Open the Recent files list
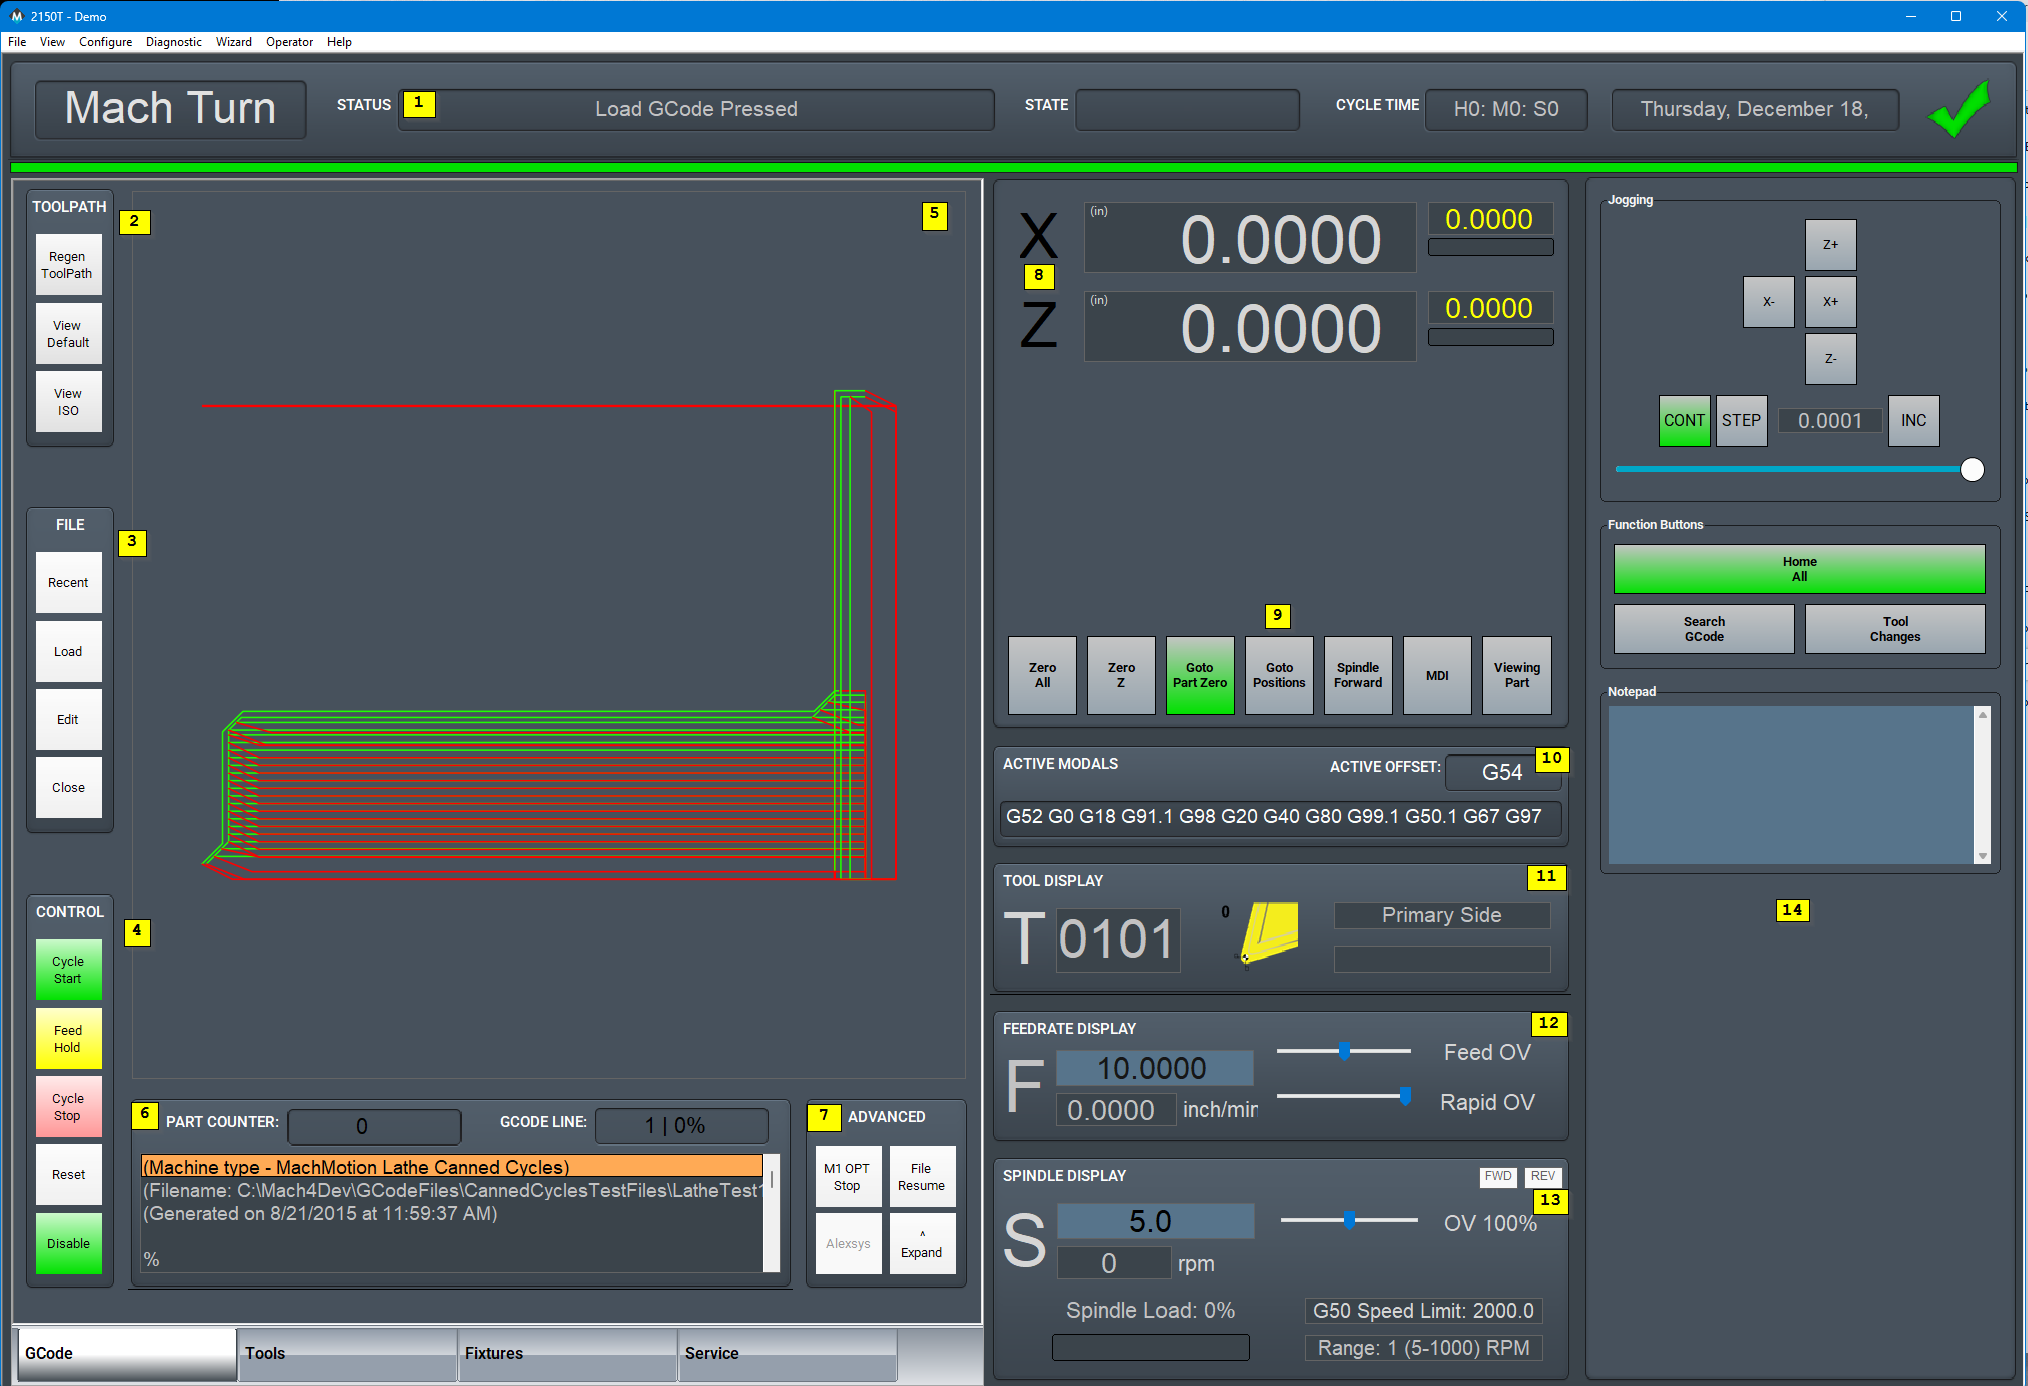The image size is (2028, 1386). click(68, 582)
